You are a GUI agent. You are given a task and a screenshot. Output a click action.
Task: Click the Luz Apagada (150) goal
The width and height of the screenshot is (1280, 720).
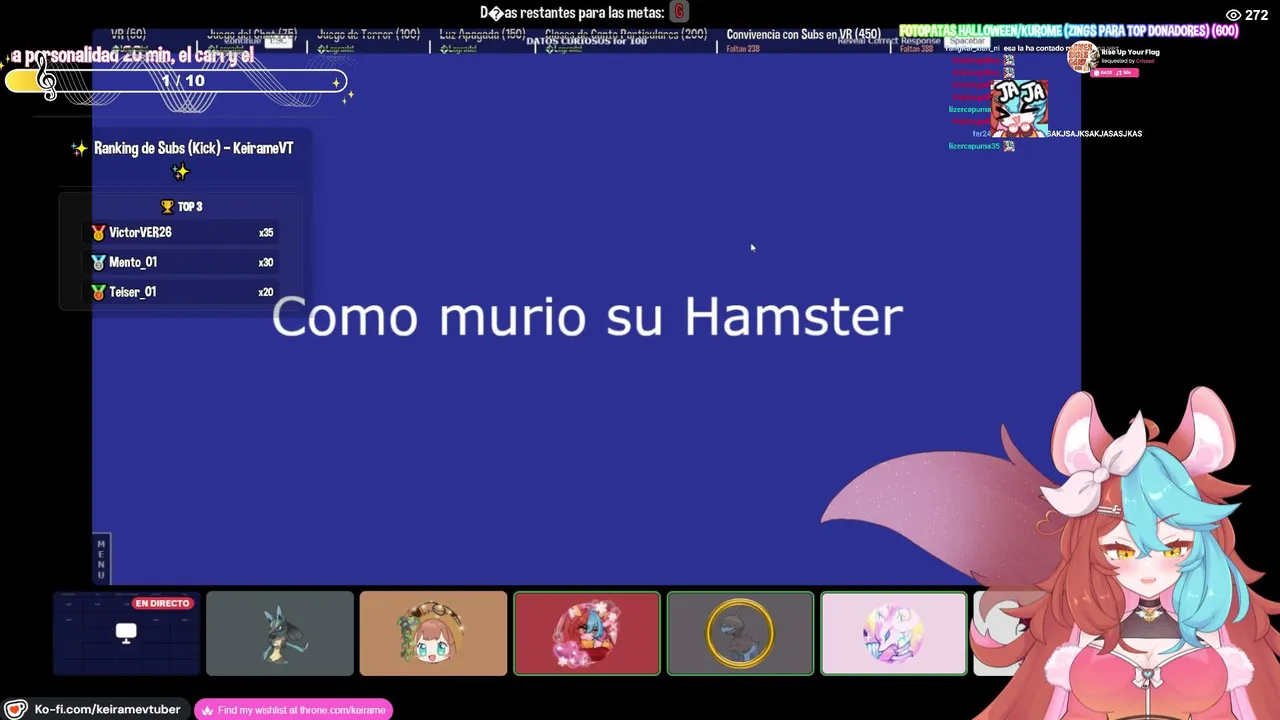pyautogui.click(x=482, y=35)
